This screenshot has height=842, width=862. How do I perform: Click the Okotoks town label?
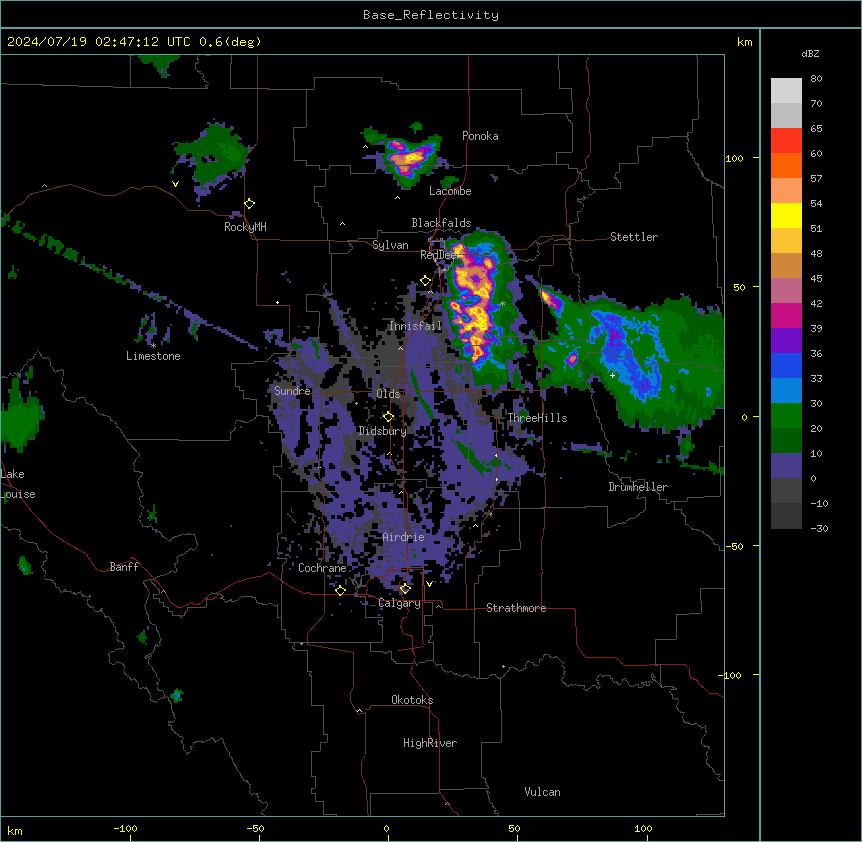pos(412,700)
